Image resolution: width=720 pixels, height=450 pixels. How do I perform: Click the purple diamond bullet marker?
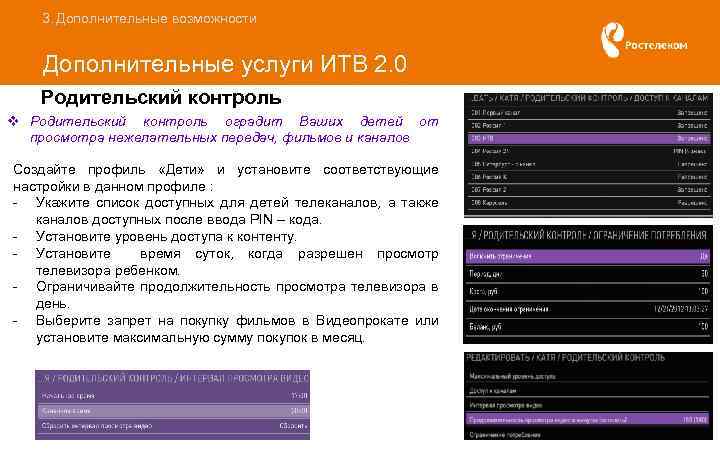click(x=13, y=121)
